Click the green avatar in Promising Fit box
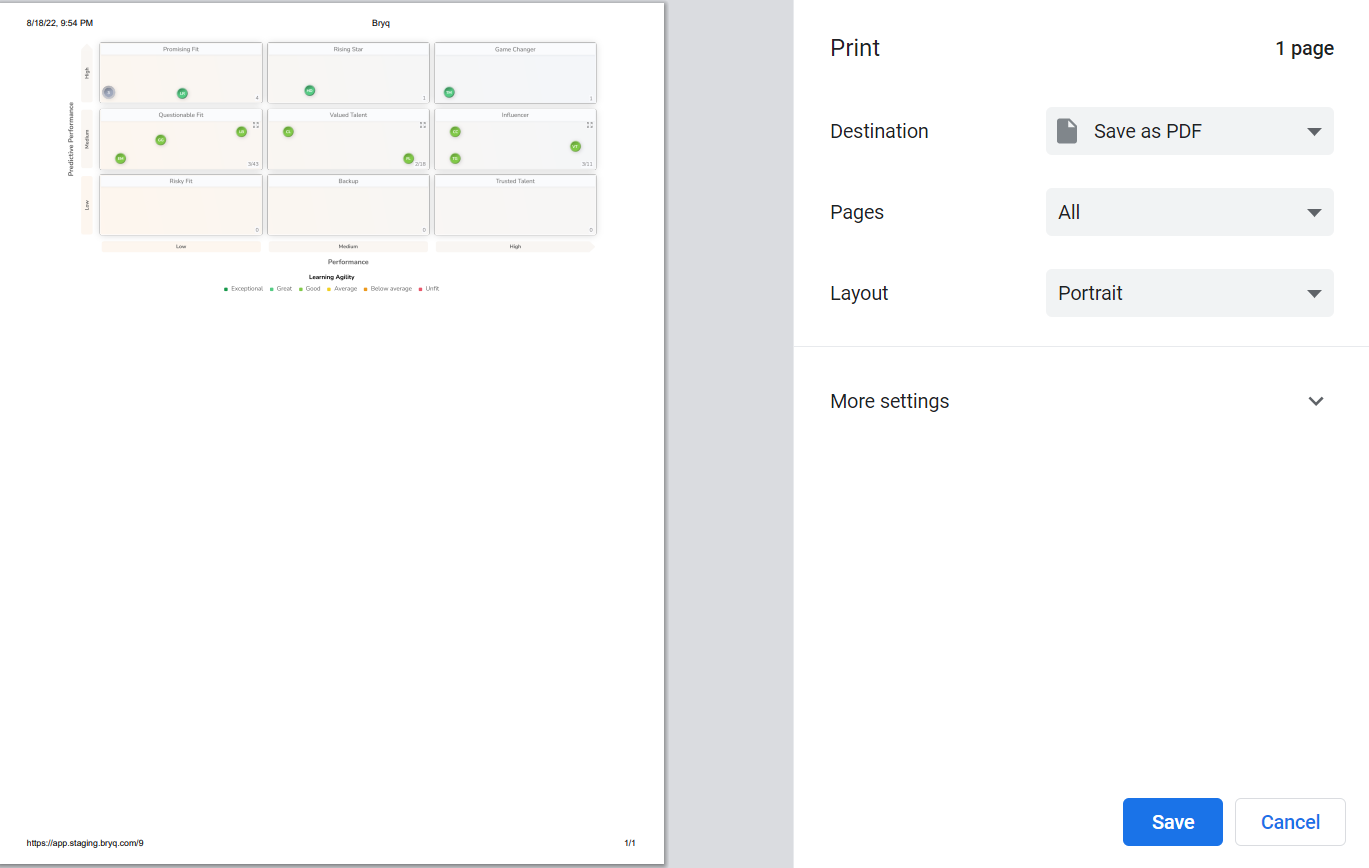Image resolution: width=1369 pixels, height=868 pixels. click(x=182, y=93)
